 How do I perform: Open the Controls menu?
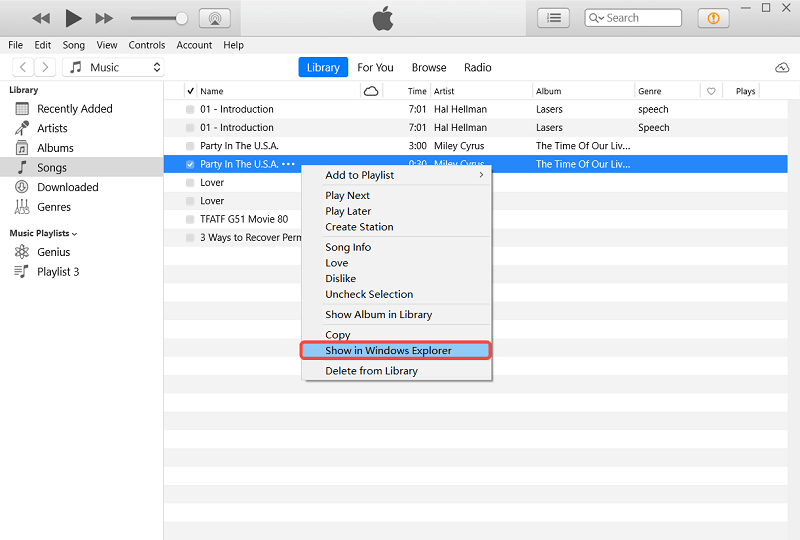[147, 45]
